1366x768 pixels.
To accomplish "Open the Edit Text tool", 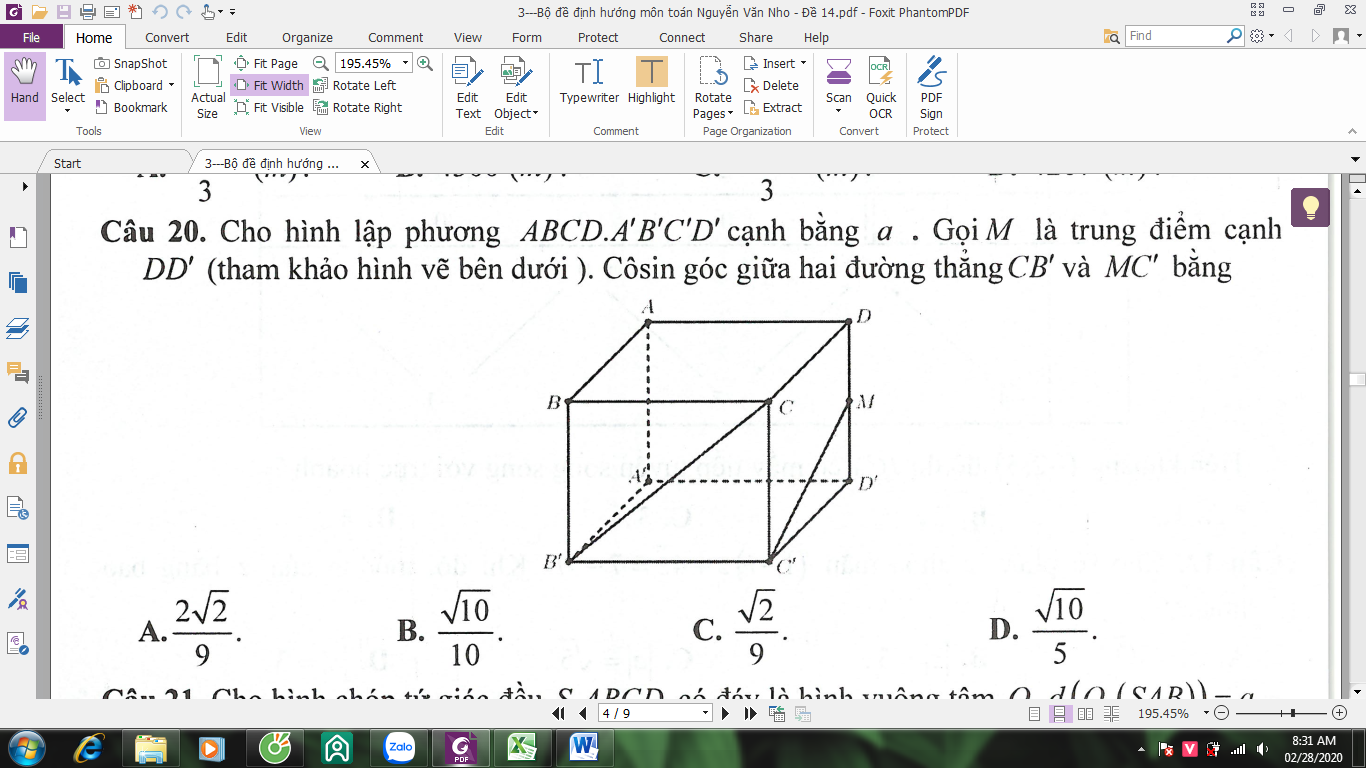I will point(467,87).
